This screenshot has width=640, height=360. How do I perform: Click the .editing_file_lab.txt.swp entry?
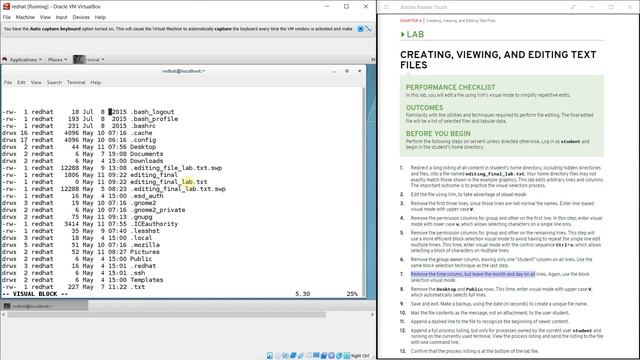[x=176, y=168]
